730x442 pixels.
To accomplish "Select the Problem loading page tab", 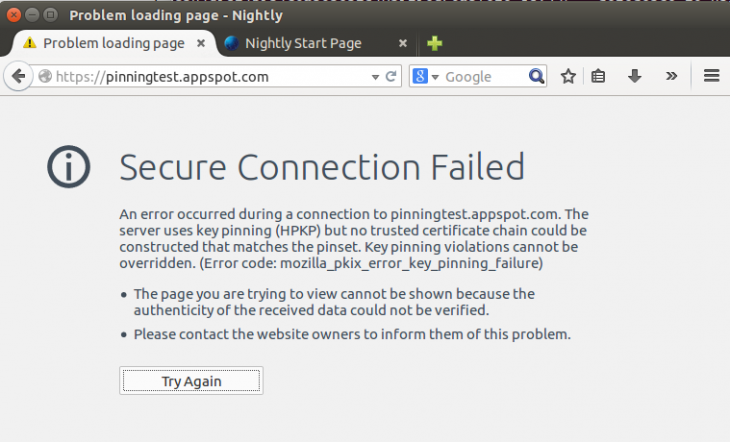I will pyautogui.click(x=113, y=44).
